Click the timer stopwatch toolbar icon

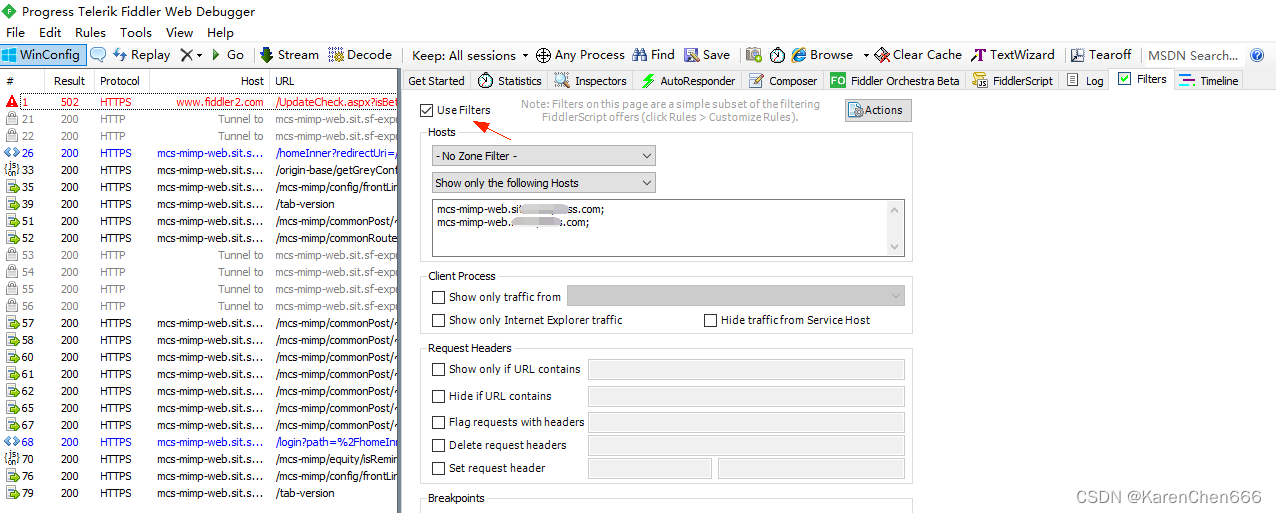point(777,55)
